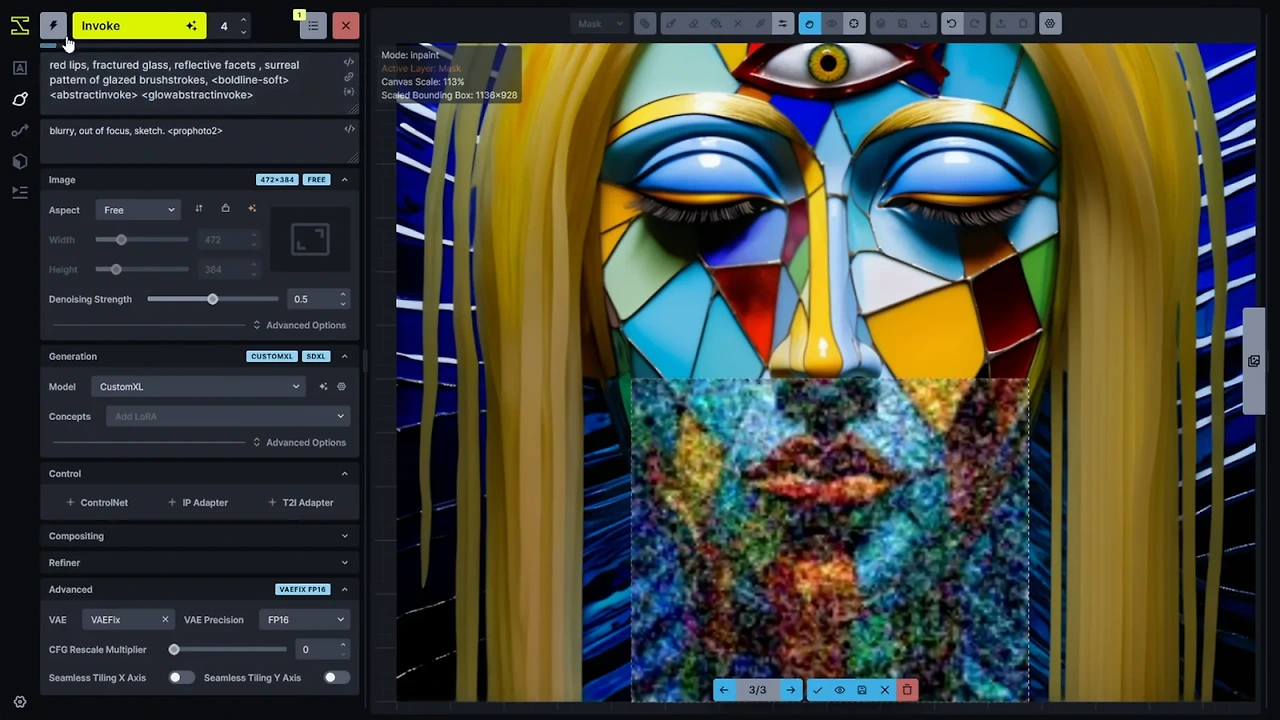1280x720 pixels.
Task: Open the canvas settings gear icon
Action: 1049,24
